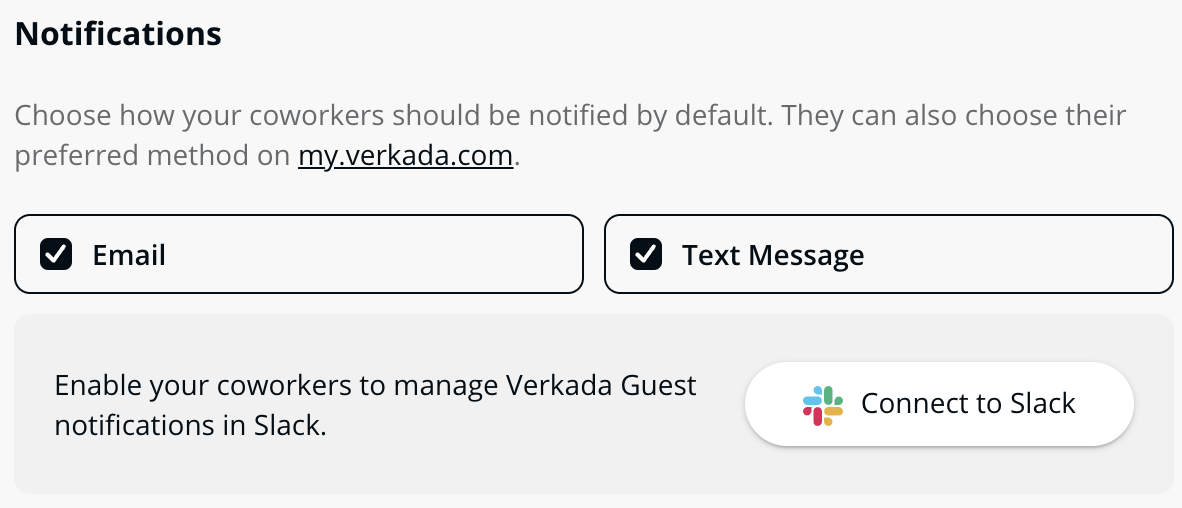Click empty space inside Text Message option box
This screenshot has height=508, width=1182.
[x=1020, y=255]
